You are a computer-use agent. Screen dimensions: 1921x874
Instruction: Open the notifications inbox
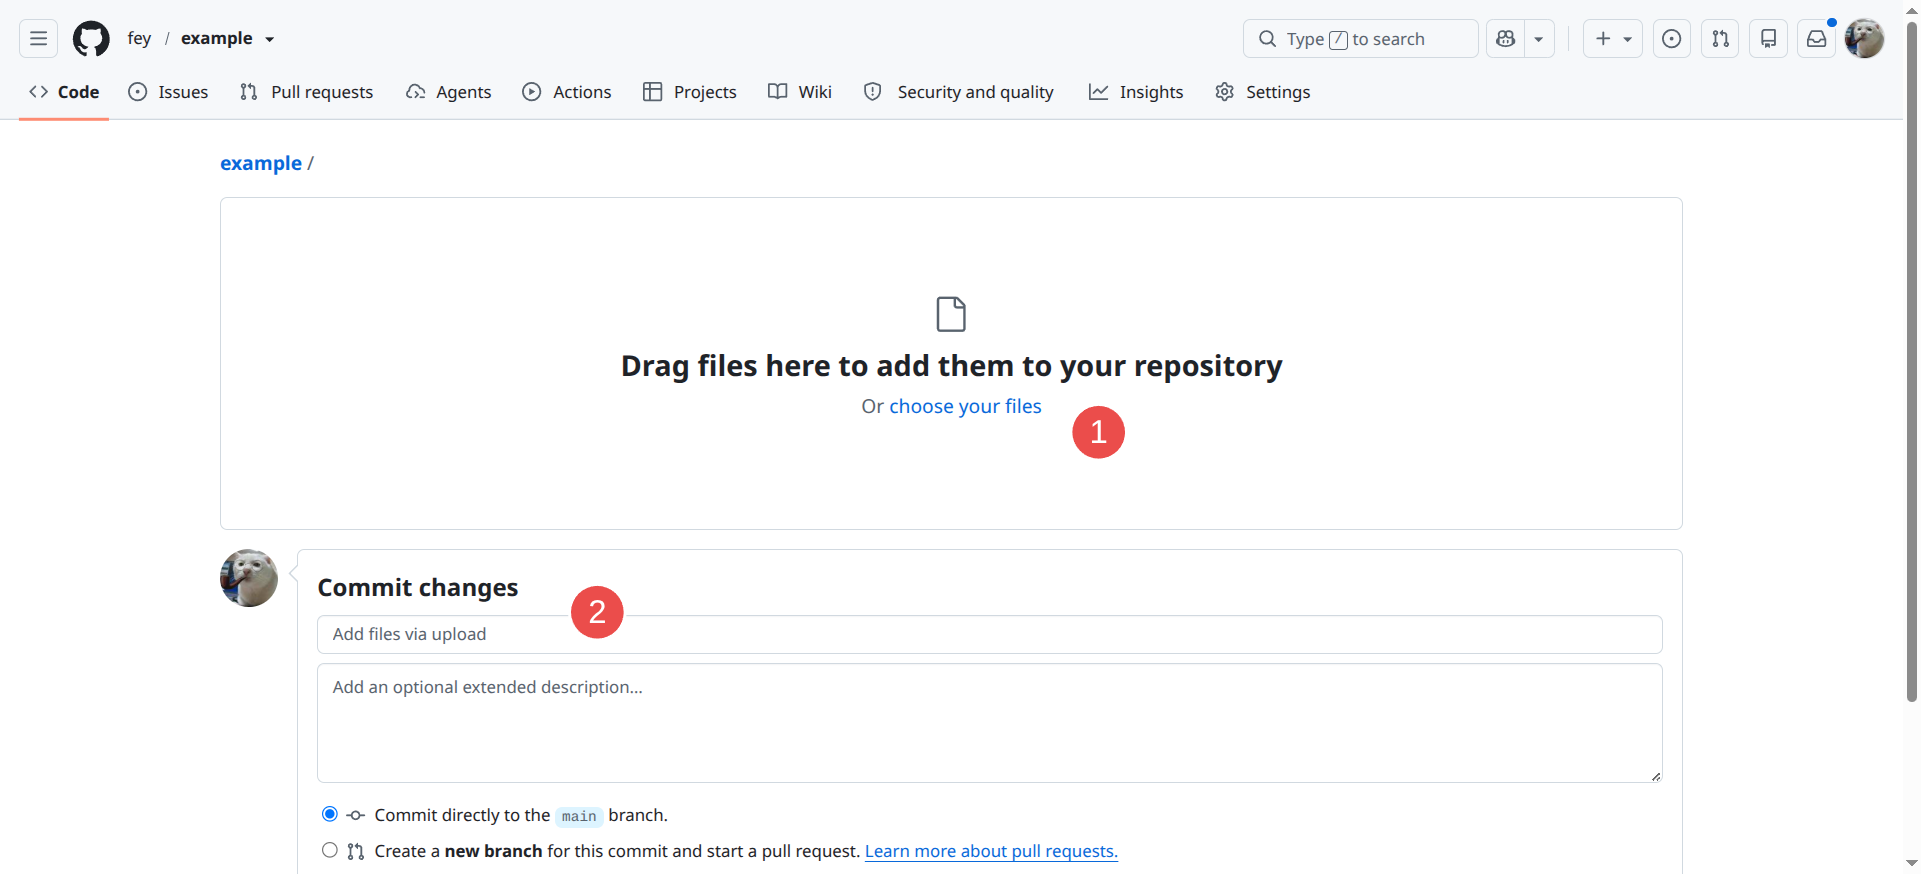point(1816,39)
